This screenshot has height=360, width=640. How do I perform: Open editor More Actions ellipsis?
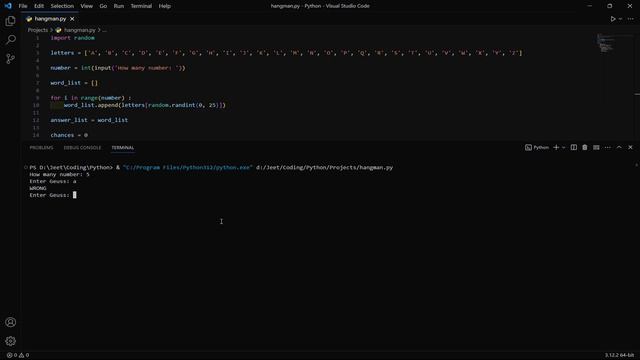631,19
